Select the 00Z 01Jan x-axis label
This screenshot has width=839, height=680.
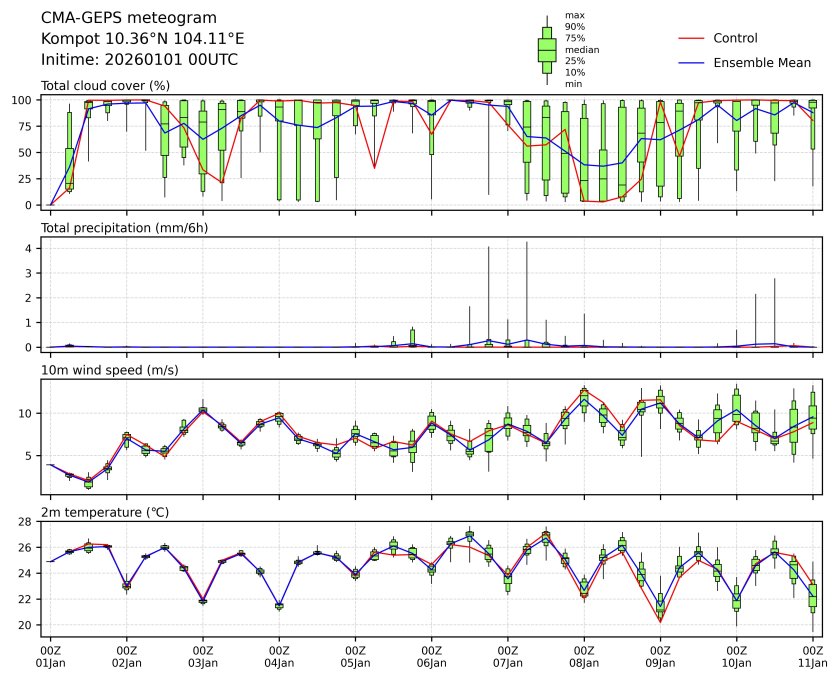50,656
